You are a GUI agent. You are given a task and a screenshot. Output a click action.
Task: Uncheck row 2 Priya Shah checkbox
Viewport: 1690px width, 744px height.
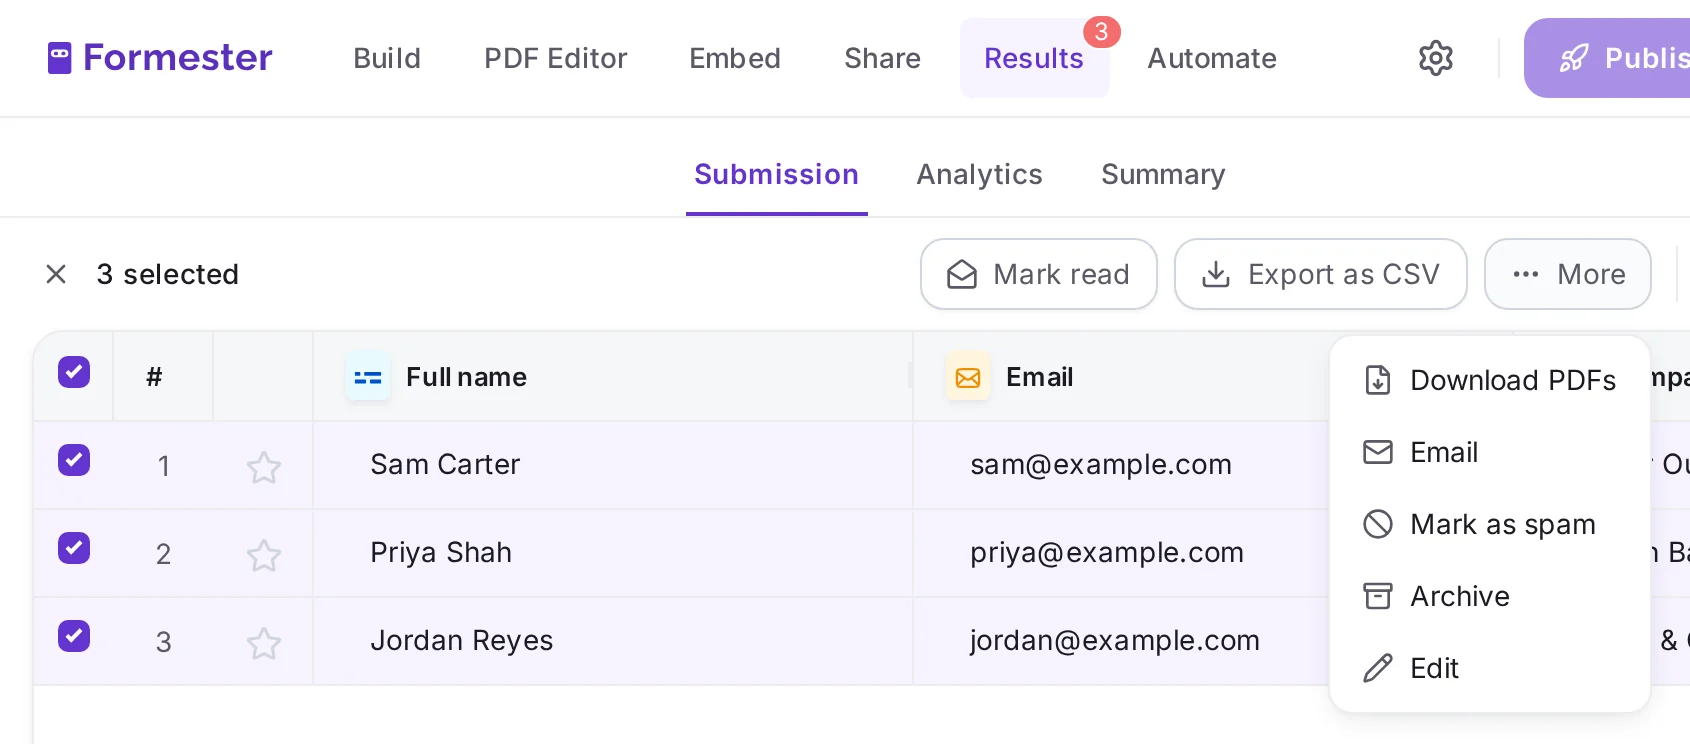click(74, 548)
